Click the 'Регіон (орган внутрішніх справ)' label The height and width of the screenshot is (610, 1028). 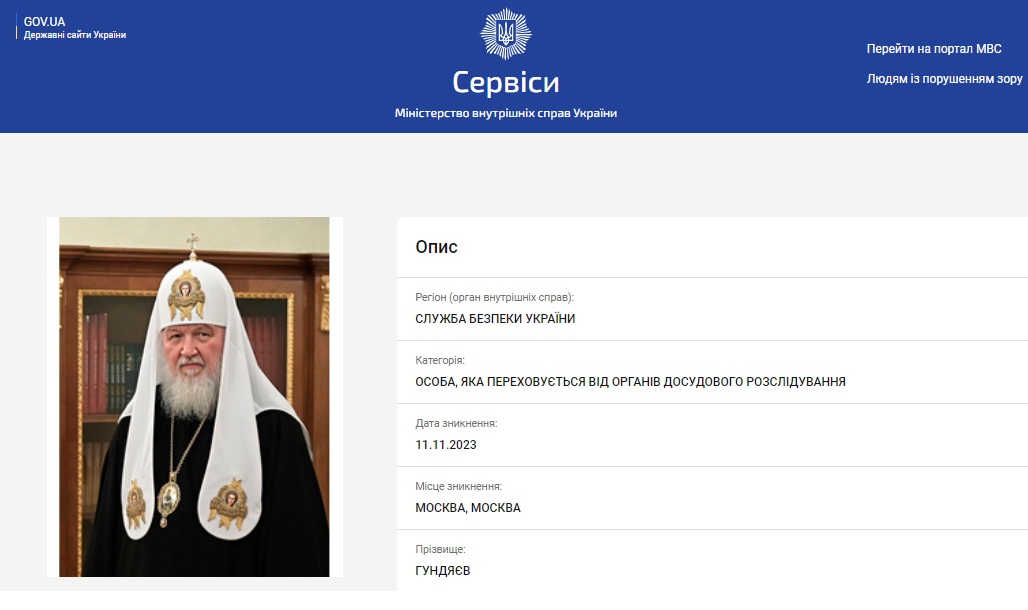pyautogui.click(x=494, y=297)
